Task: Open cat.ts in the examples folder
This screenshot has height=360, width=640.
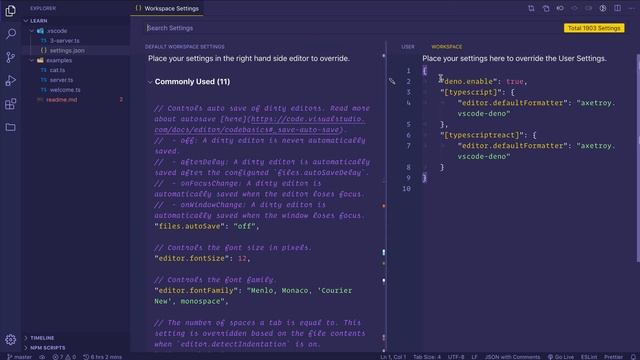Action: (x=58, y=70)
